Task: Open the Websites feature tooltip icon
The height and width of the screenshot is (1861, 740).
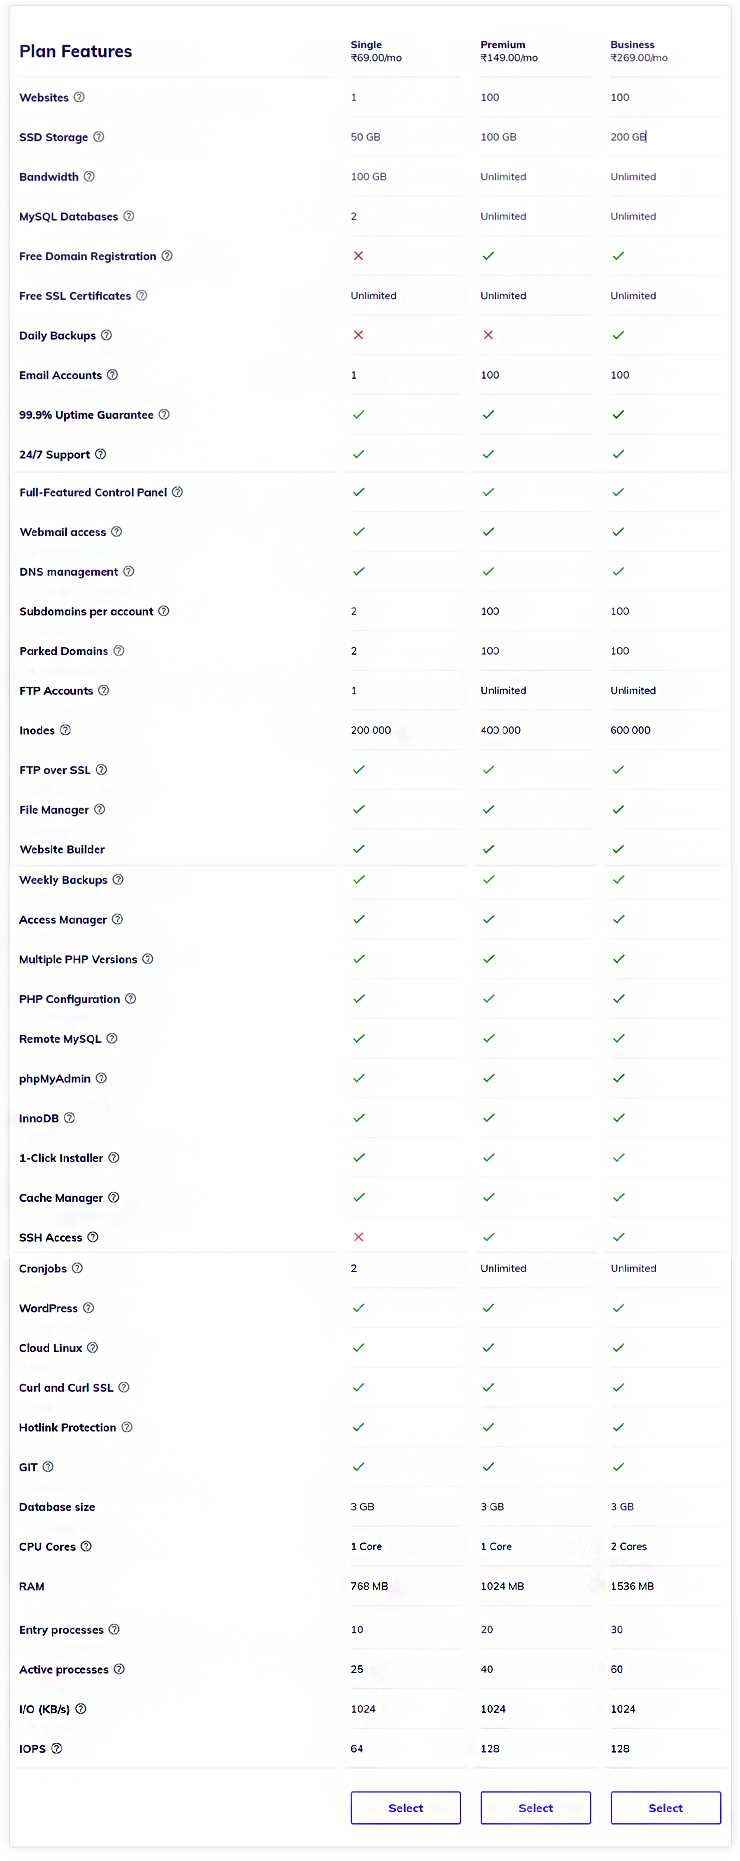Action: click(81, 98)
